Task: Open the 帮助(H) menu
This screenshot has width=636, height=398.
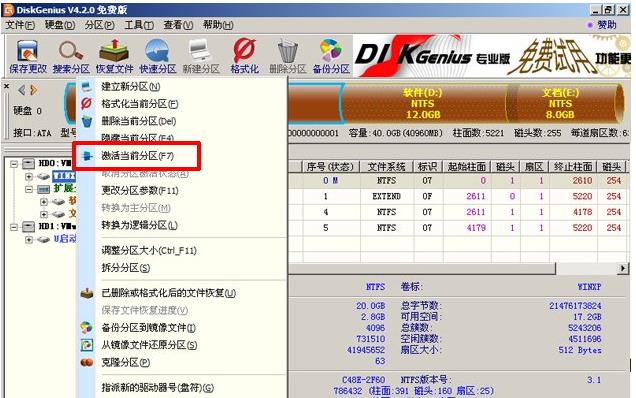Action: 218,25
